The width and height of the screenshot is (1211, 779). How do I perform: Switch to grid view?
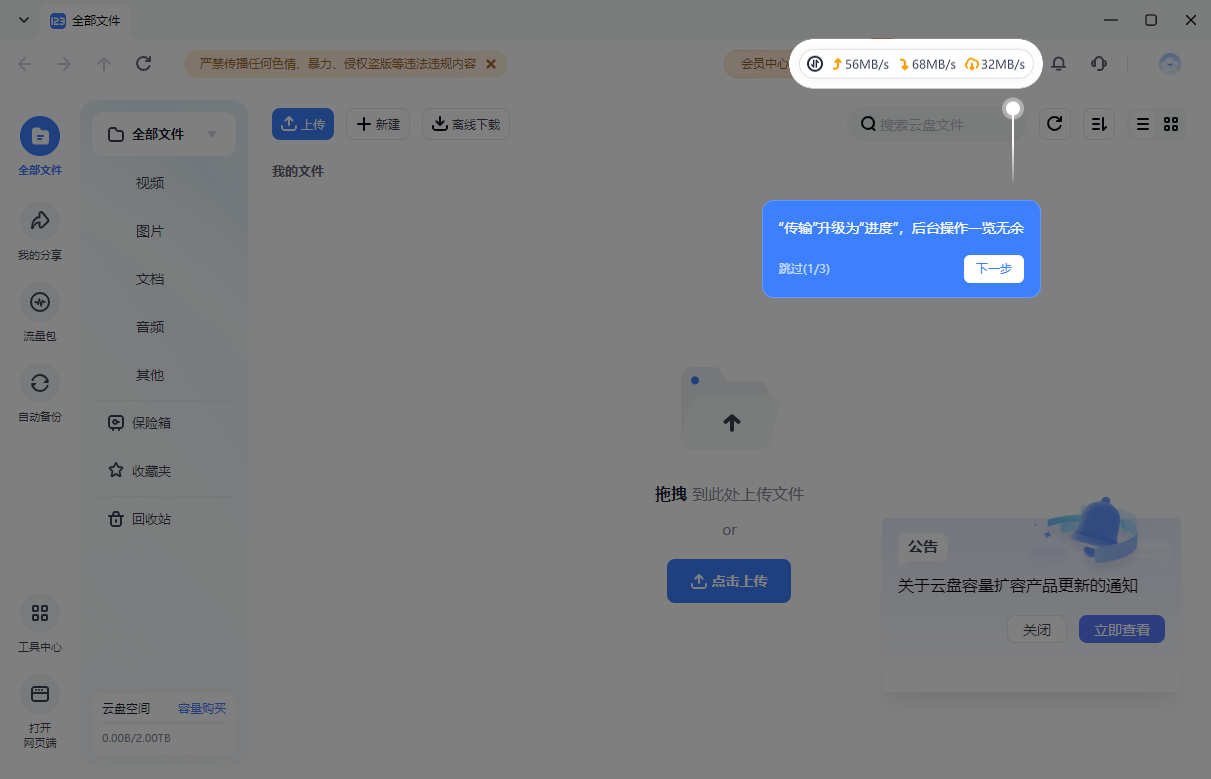1171,124
